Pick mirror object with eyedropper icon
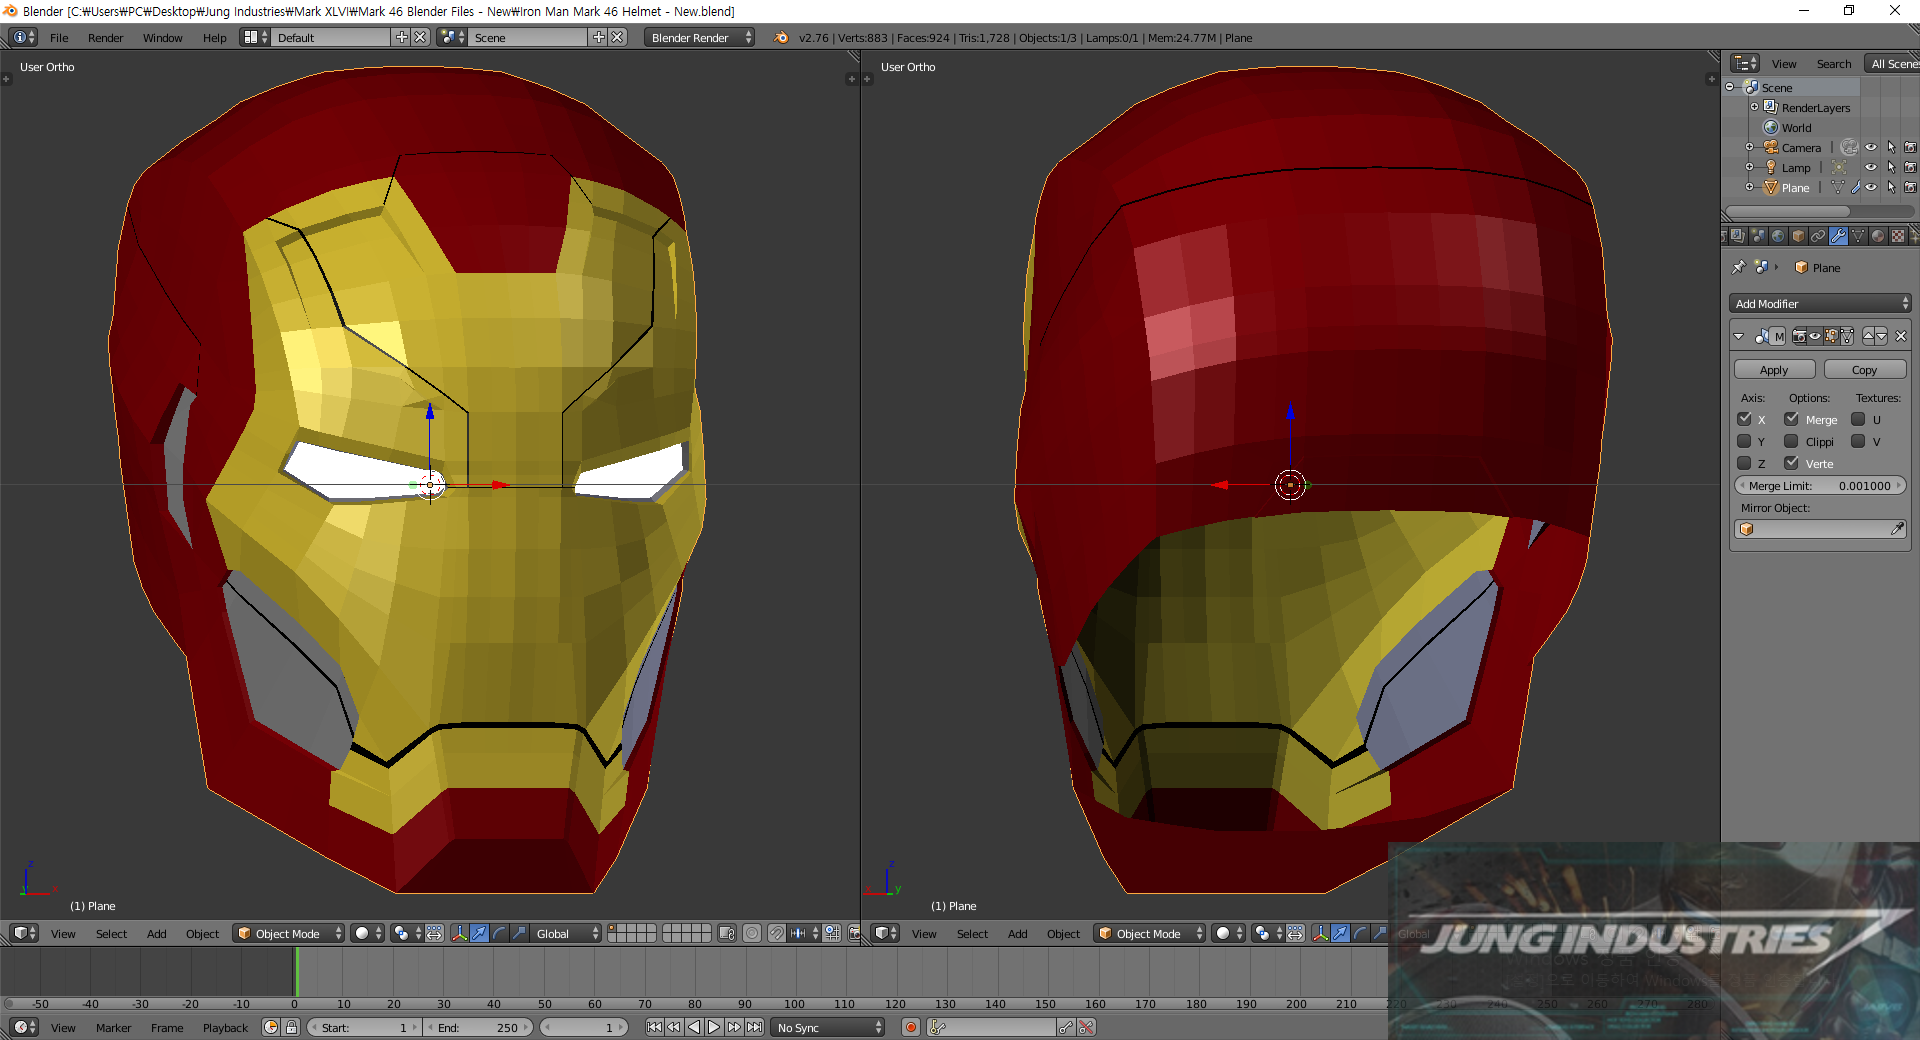Image resolution: width=1920 pixels, height=1040 pixels. click(x=1897, y=529)
